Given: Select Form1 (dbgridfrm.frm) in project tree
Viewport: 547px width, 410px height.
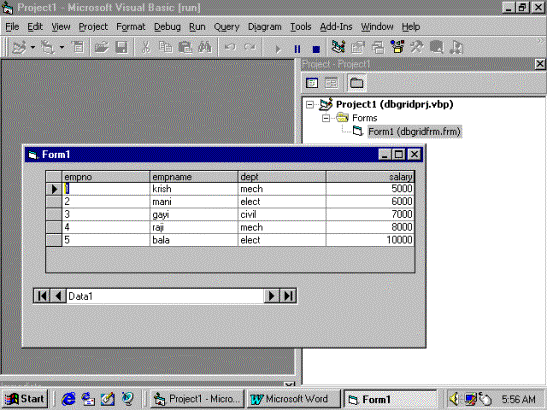Looking at the screenshot, I should point(414,132).
